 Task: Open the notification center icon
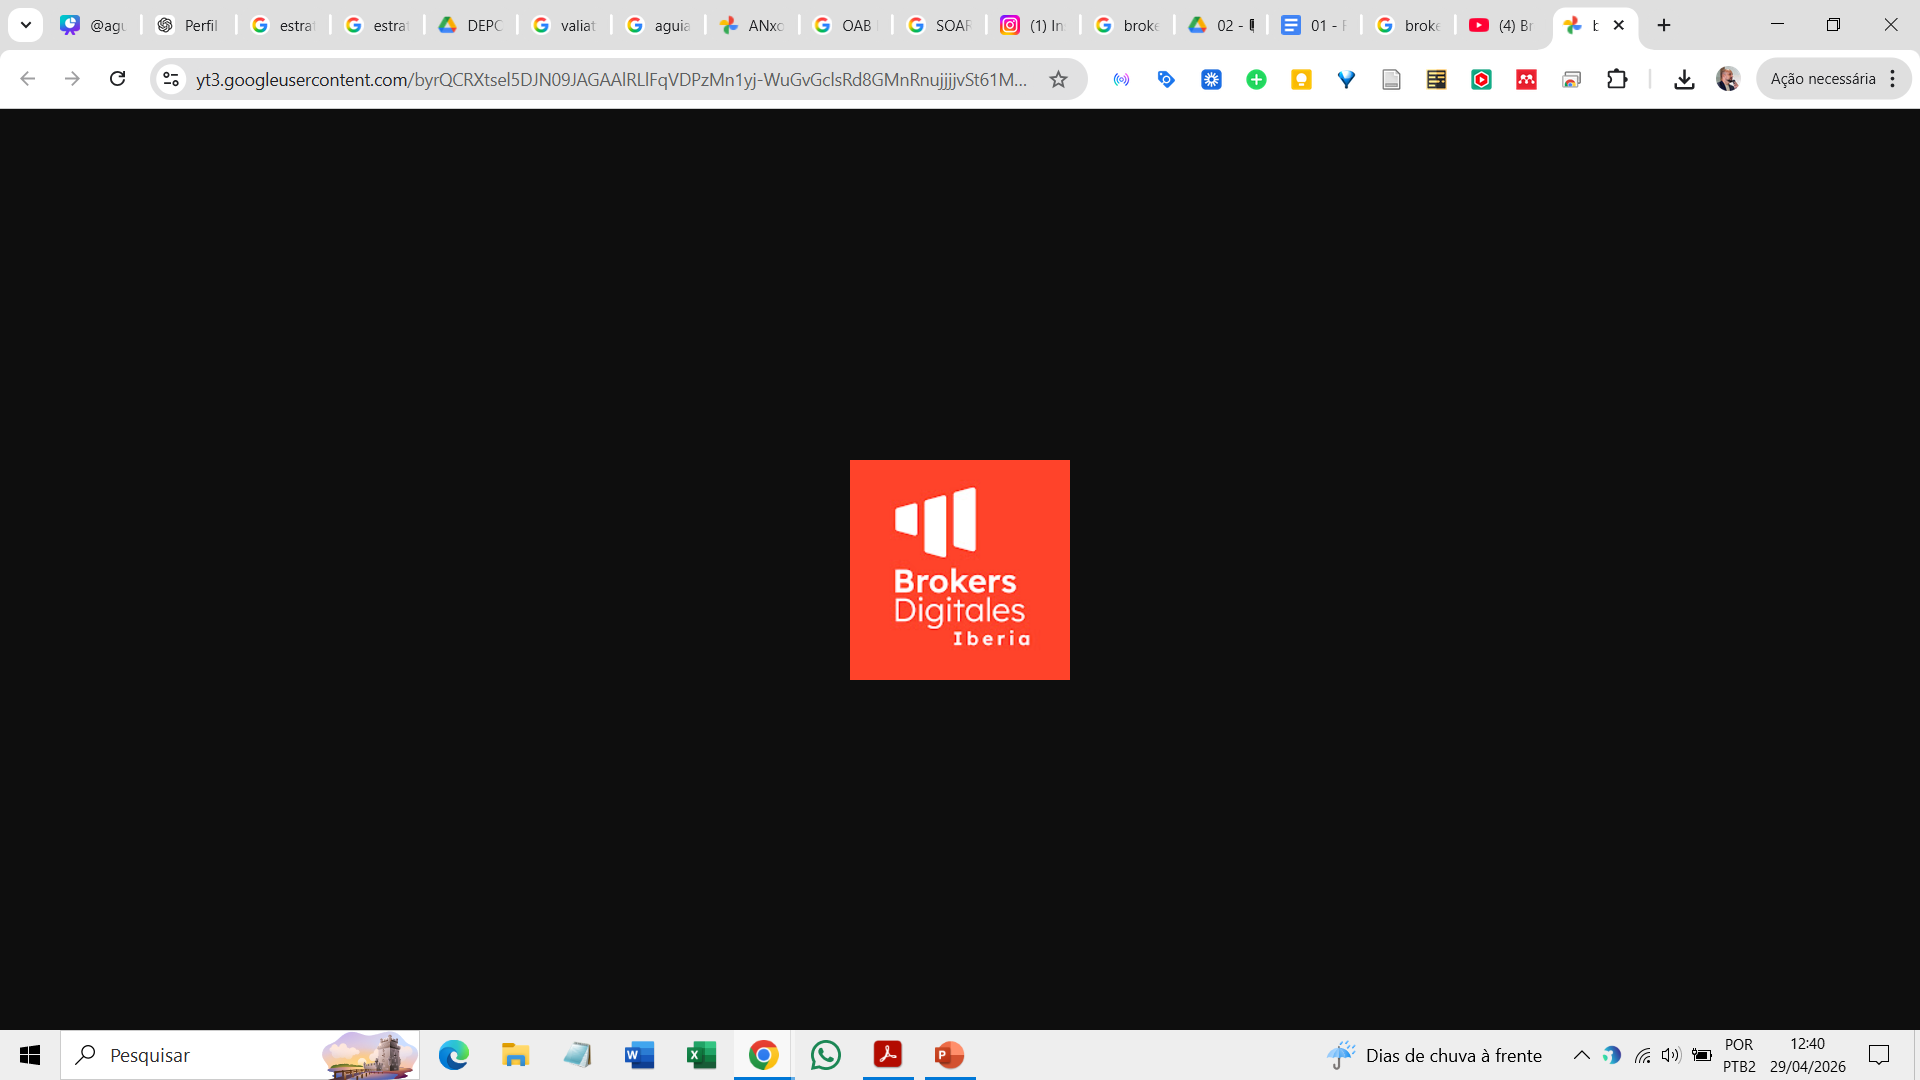click(x=1879, y=1055)
